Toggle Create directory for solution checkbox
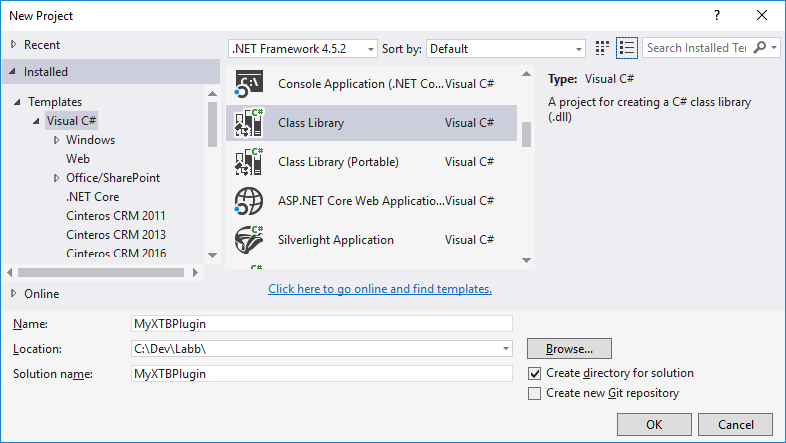Screen dimensions: 786x443 534,373
